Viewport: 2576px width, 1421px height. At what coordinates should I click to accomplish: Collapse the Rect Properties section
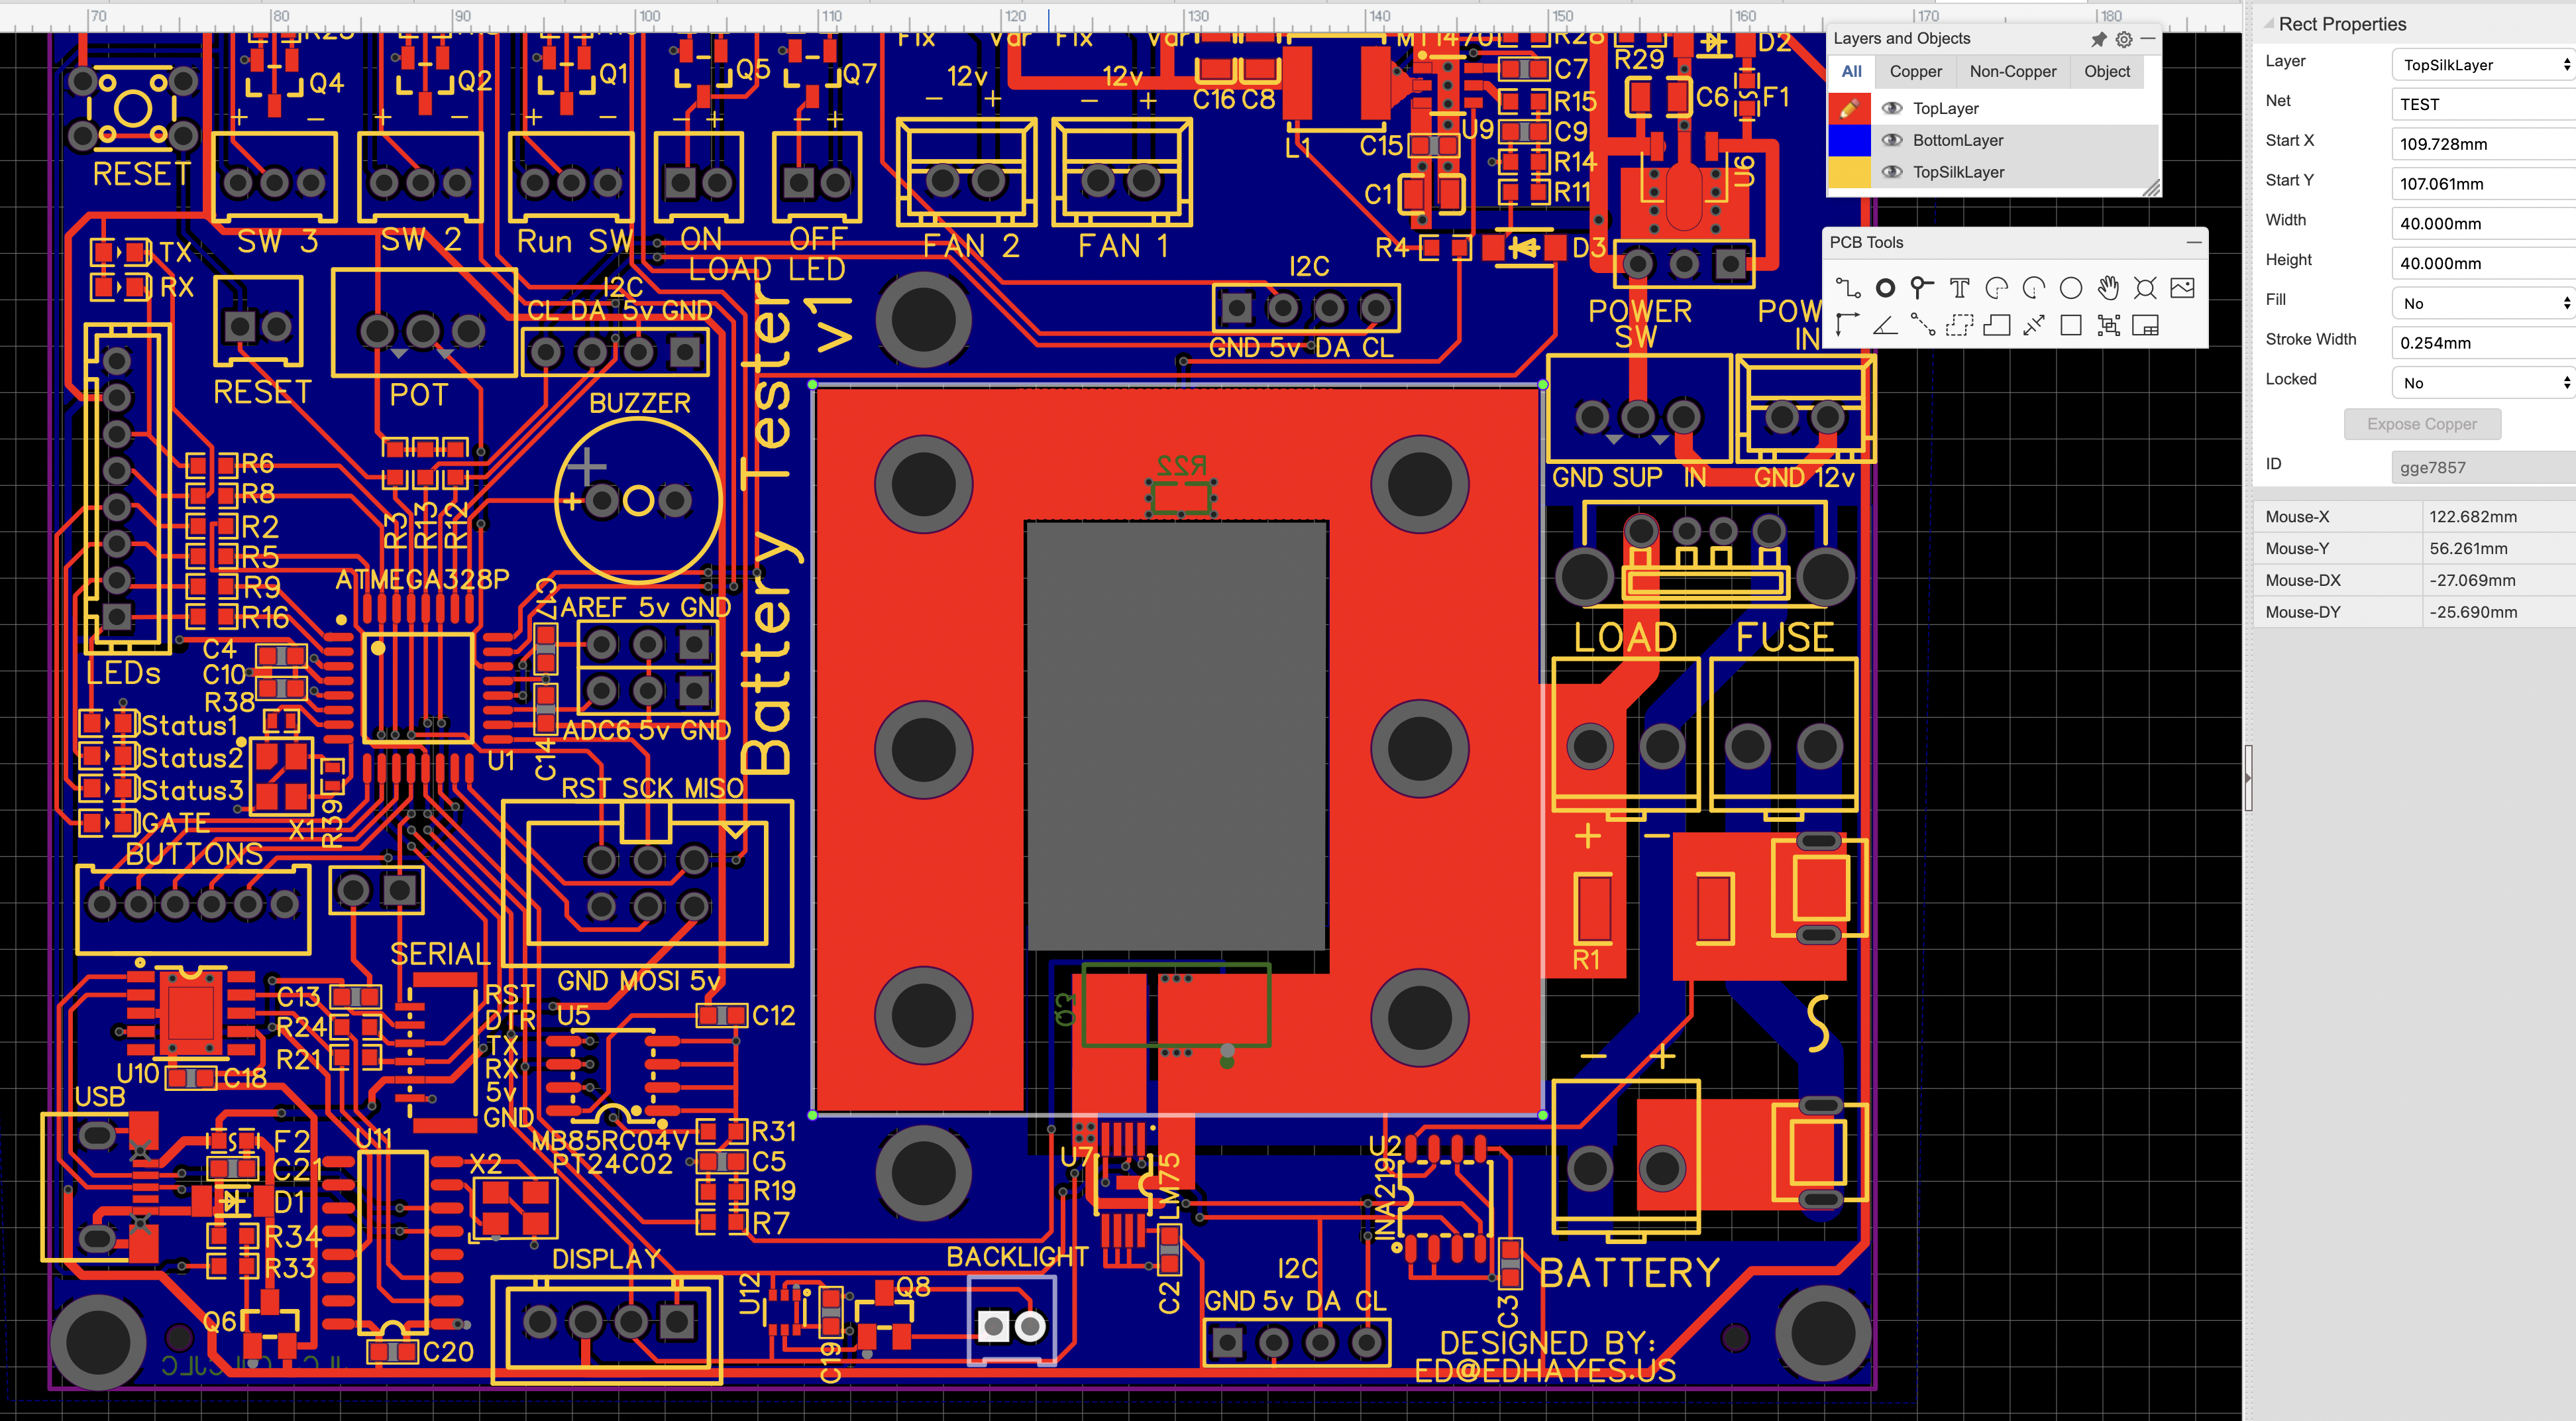click(x=2268, y=24)
